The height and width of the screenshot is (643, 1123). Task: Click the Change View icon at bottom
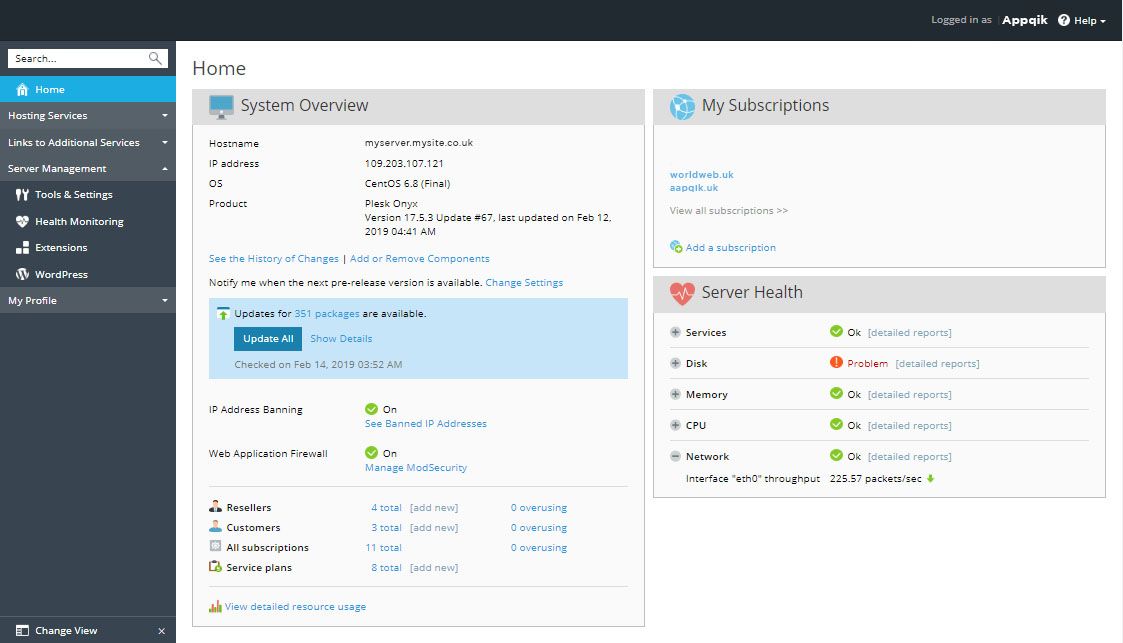point(22,631)
